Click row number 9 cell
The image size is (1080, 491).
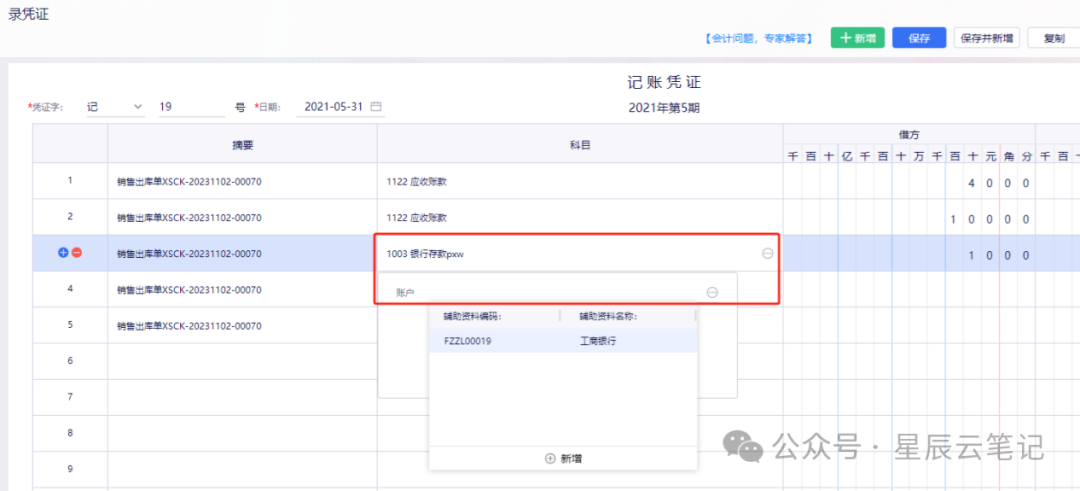pos(70,469)
